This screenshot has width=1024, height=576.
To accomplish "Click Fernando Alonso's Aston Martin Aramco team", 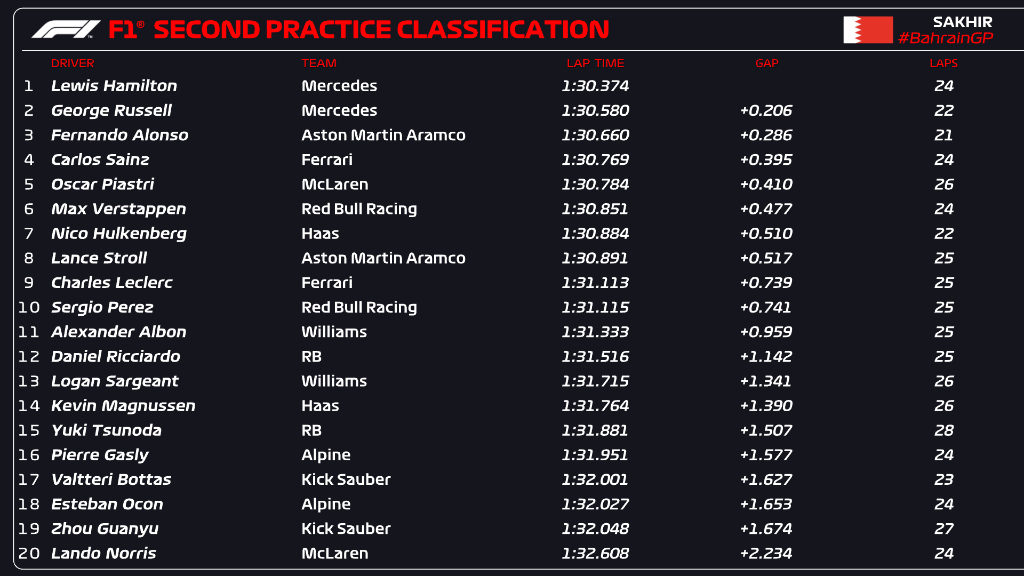I will tap(383, 135).
